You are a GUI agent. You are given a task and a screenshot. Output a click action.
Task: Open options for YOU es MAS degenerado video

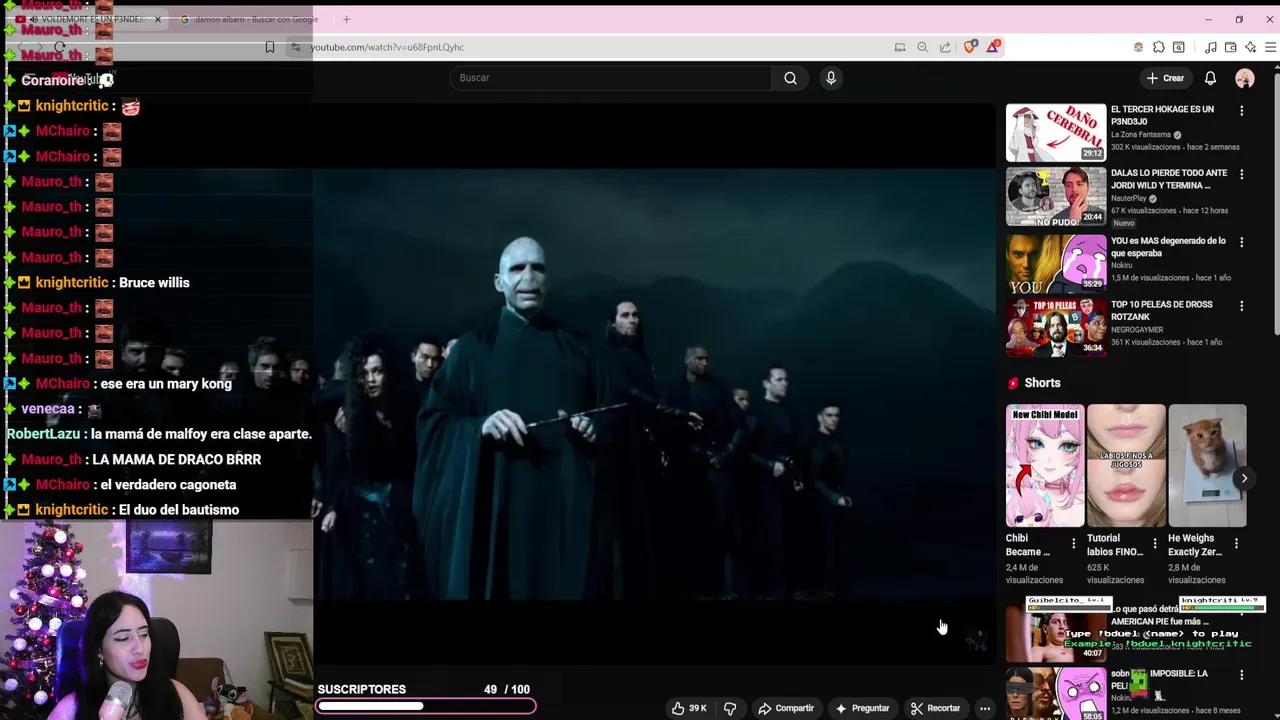(1241, 242)
